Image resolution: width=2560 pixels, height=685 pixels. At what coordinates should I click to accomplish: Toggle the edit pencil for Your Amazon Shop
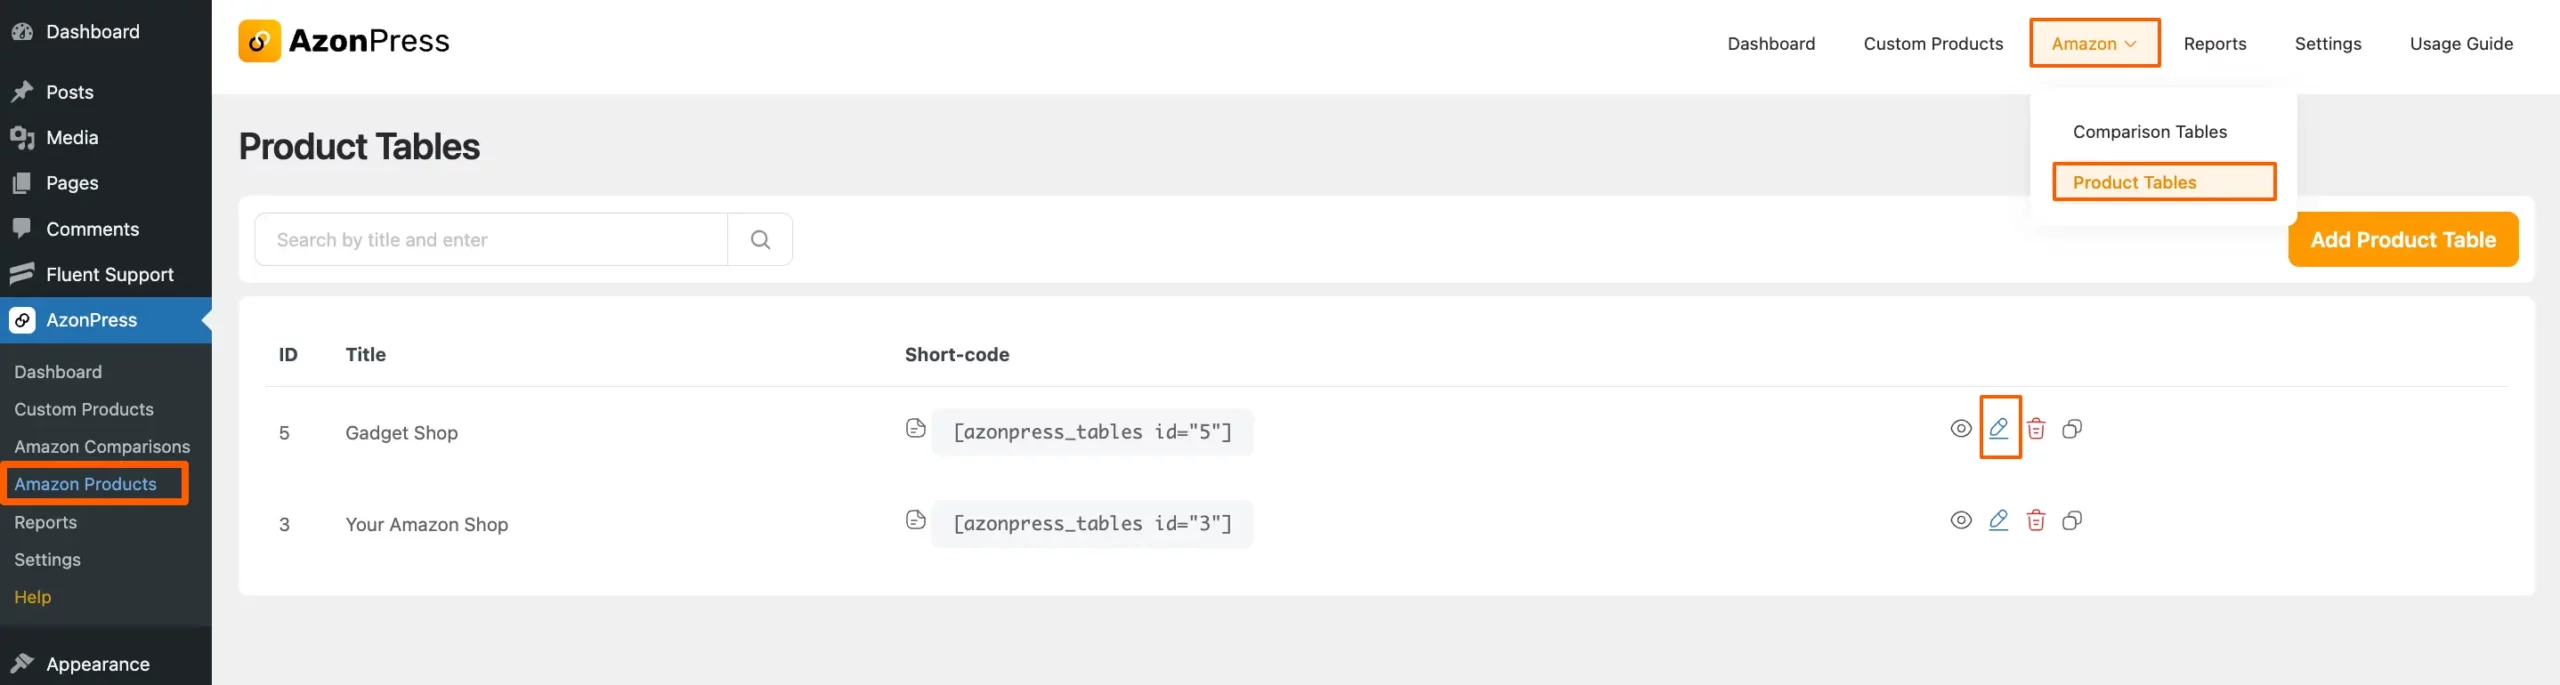(x=1999, y=520)
